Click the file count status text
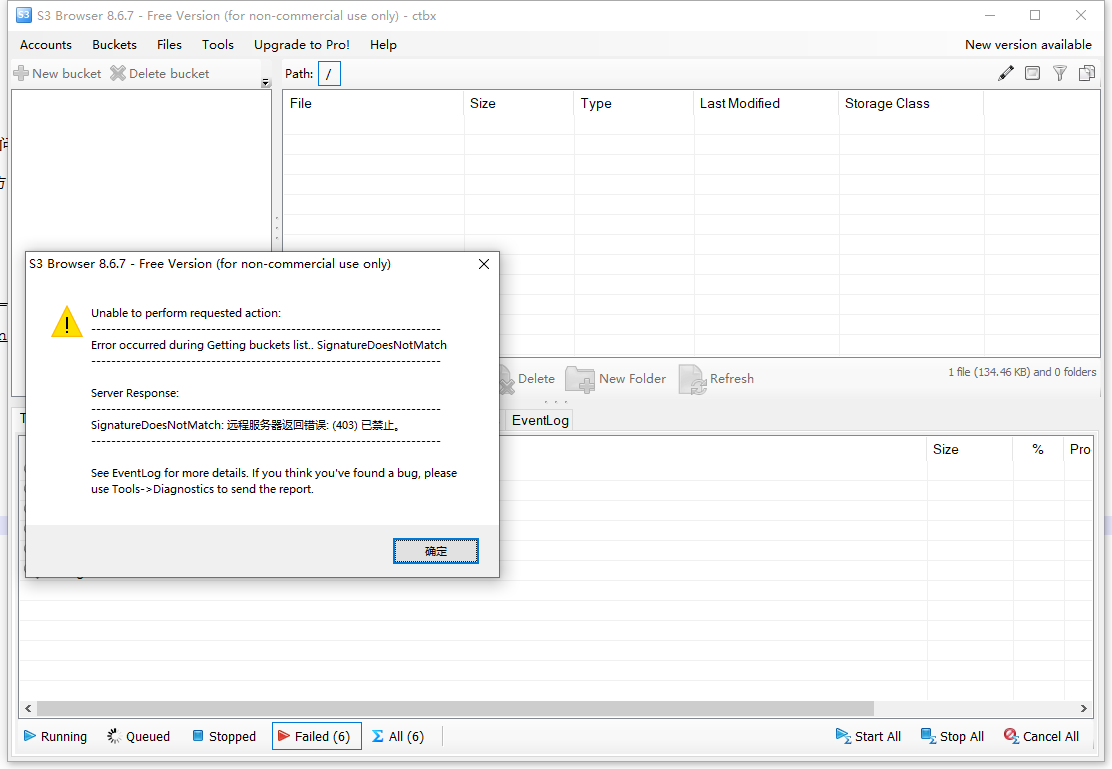Image resolution: width=1112 pixels, height=769 pixels. pyautogui.click(x=1022, y=372)
